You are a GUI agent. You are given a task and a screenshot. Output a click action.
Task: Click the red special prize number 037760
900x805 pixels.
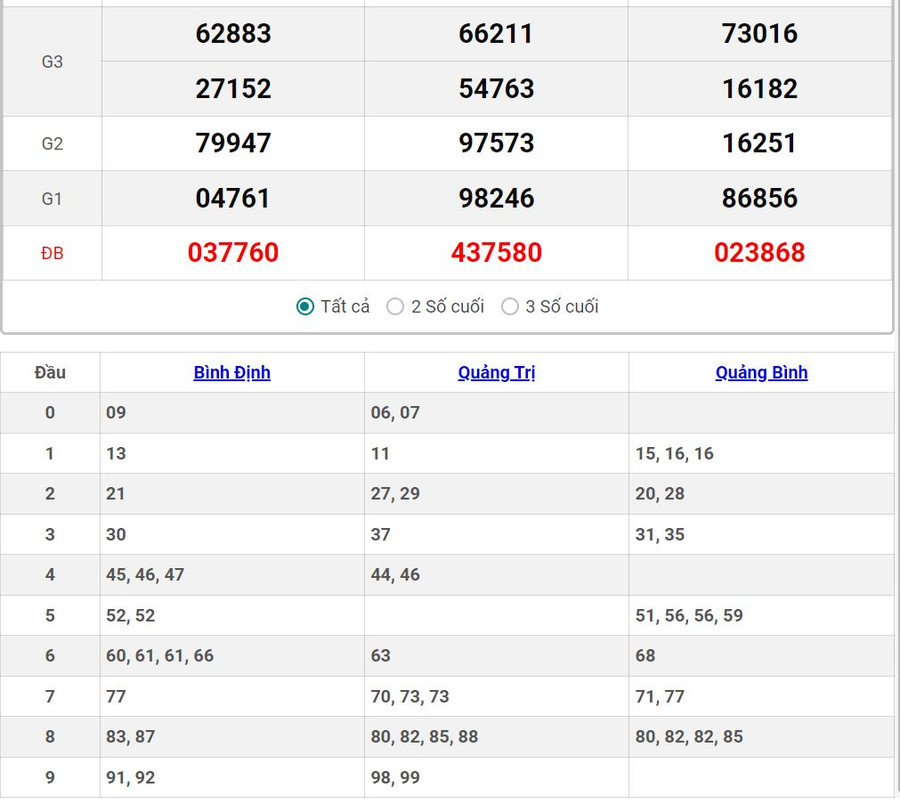233,253
